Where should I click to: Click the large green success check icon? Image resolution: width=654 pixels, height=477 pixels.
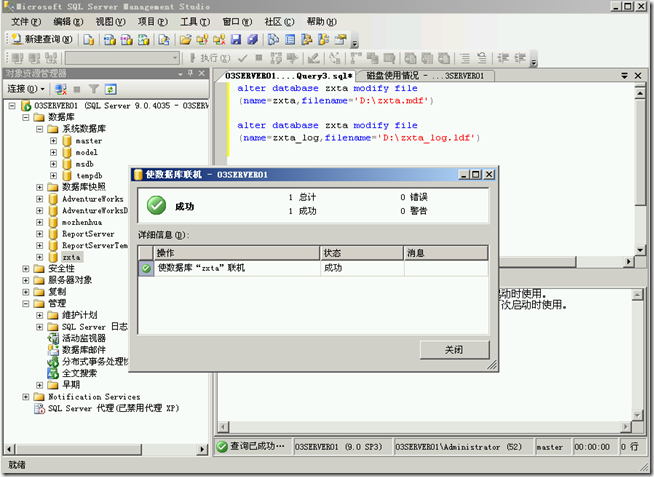point(156,206)
